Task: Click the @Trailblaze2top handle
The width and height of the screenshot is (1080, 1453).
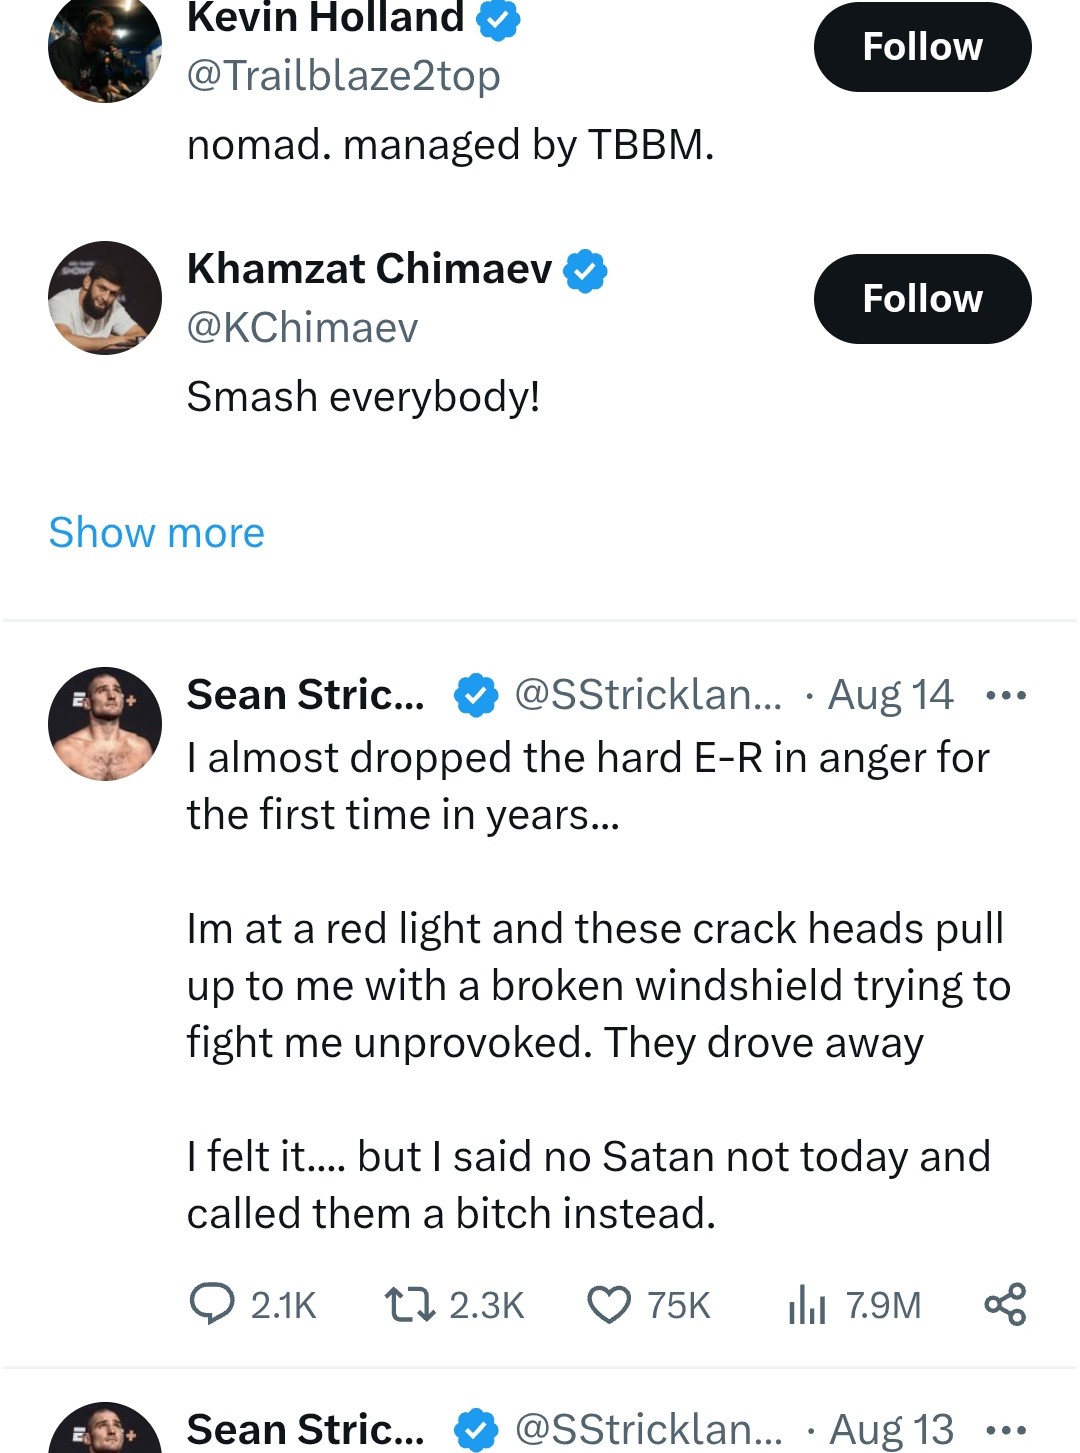Action: click(343, 76)
